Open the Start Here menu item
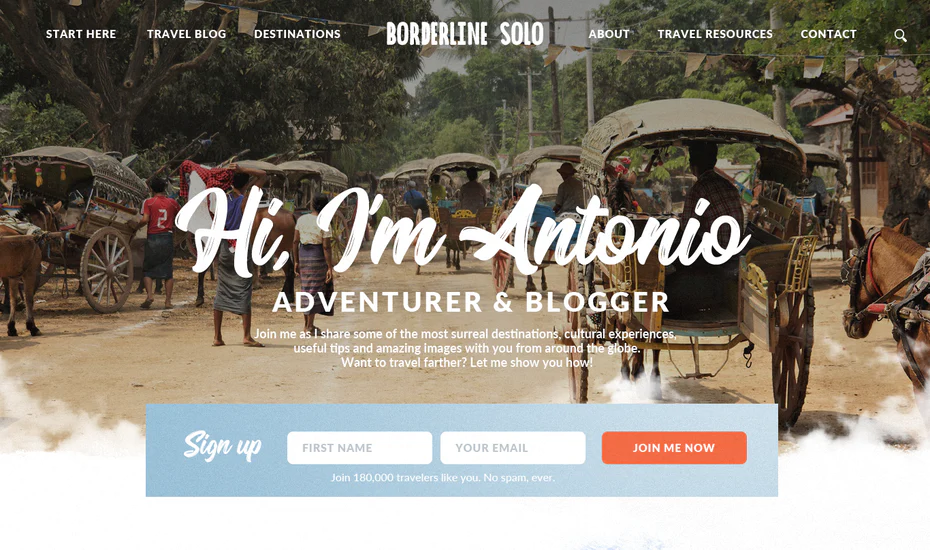 tap(81, 34)
